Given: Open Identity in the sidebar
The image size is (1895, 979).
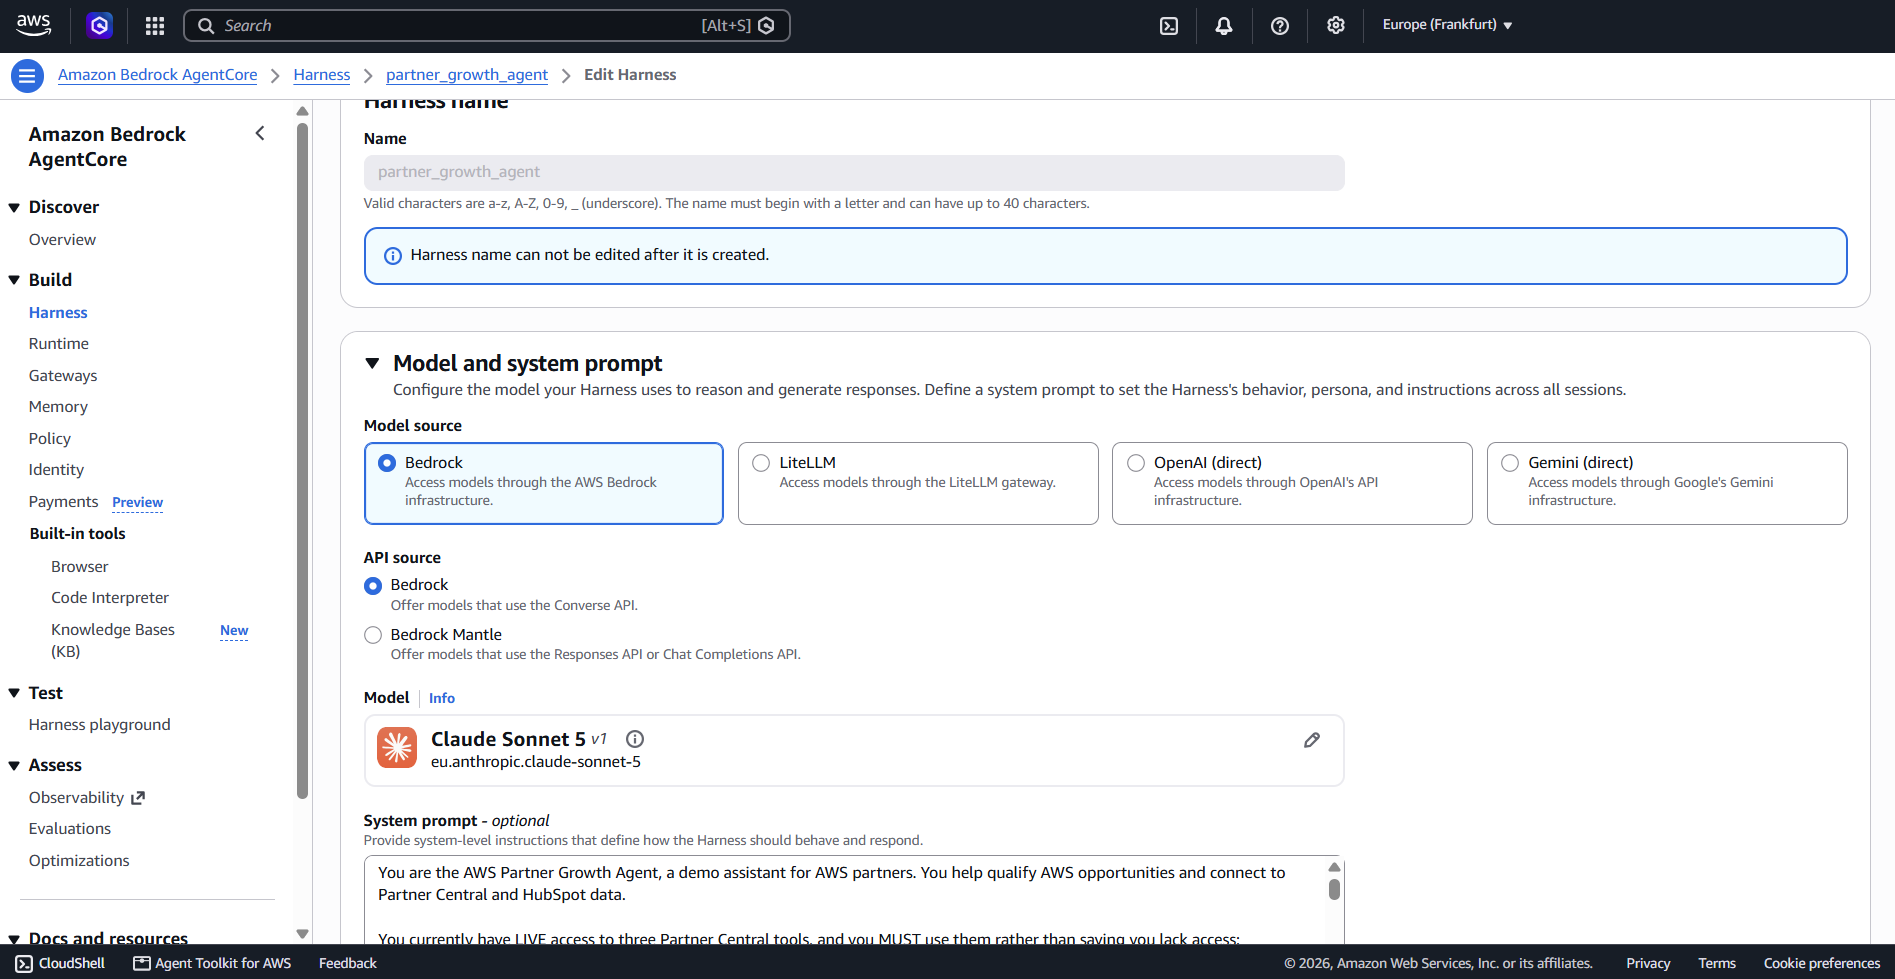Looking at the screenshot, I should (x=56, y=470).
